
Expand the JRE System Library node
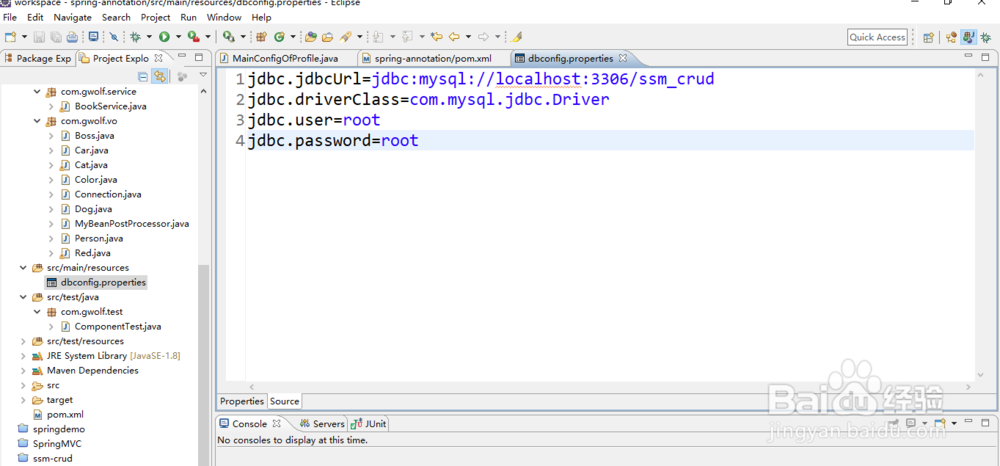[x=23, y=356]
